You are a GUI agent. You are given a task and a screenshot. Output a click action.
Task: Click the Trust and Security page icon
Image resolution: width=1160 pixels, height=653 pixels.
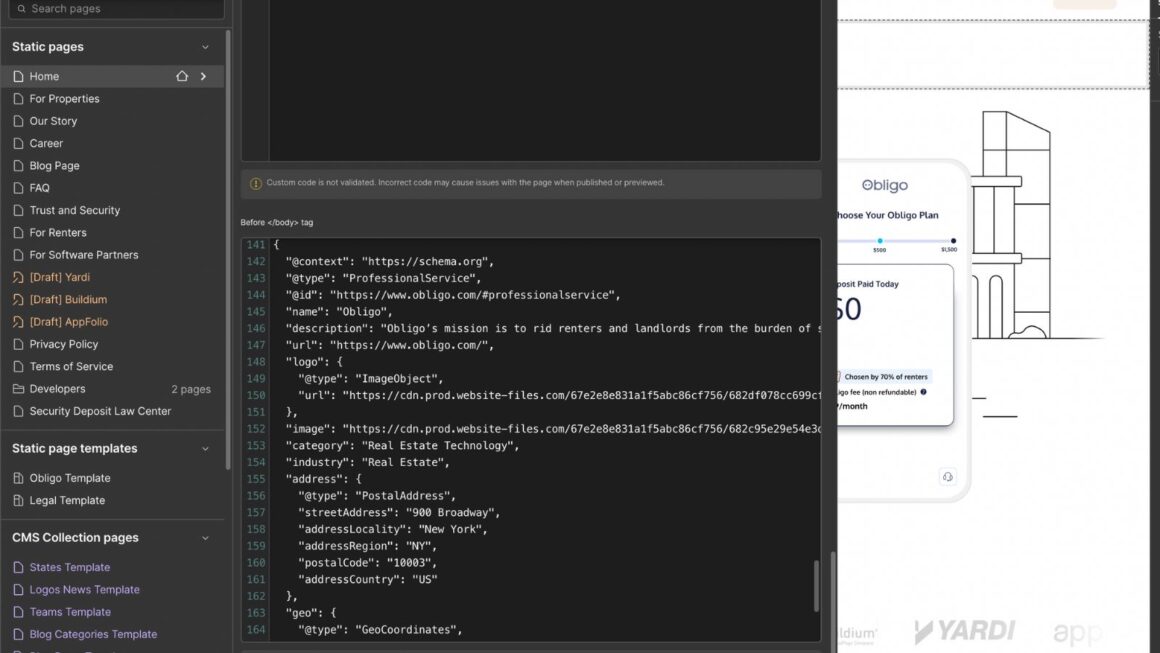click(x=18, y=210)
